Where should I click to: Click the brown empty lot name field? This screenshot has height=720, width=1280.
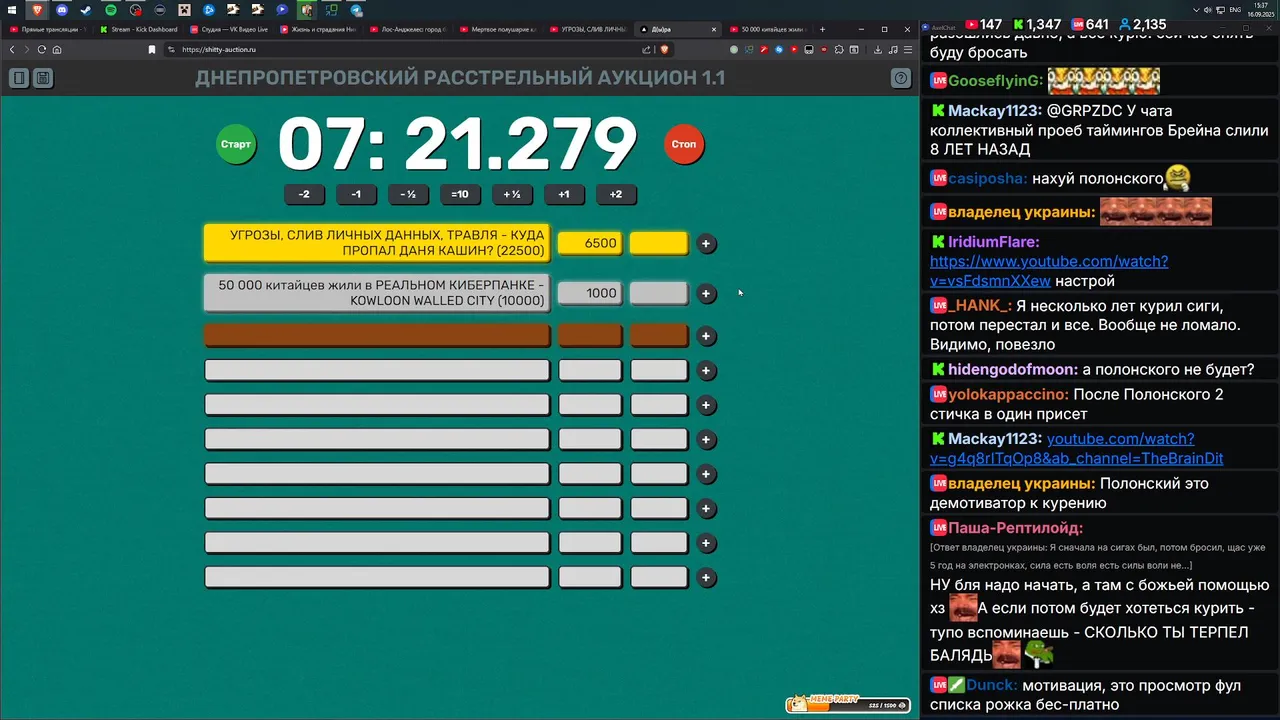click(x=377, y=336)
